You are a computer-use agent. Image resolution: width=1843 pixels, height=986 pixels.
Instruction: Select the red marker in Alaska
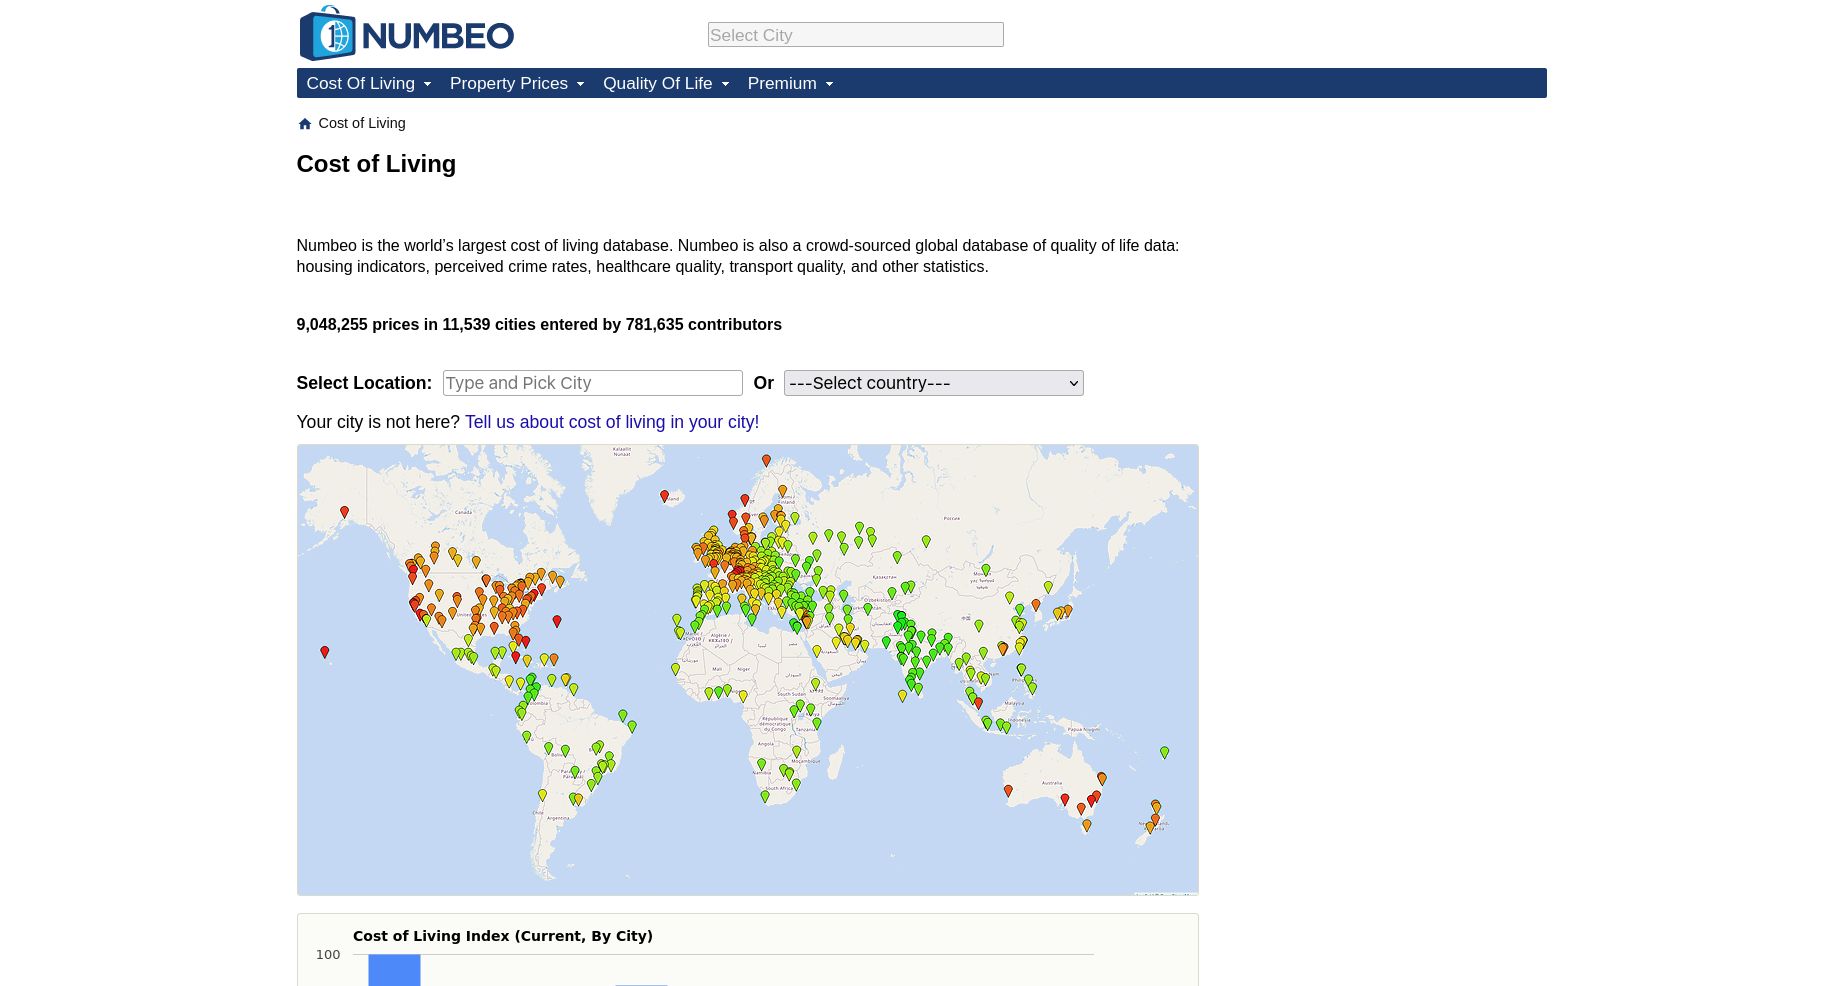tap(344, 512)
